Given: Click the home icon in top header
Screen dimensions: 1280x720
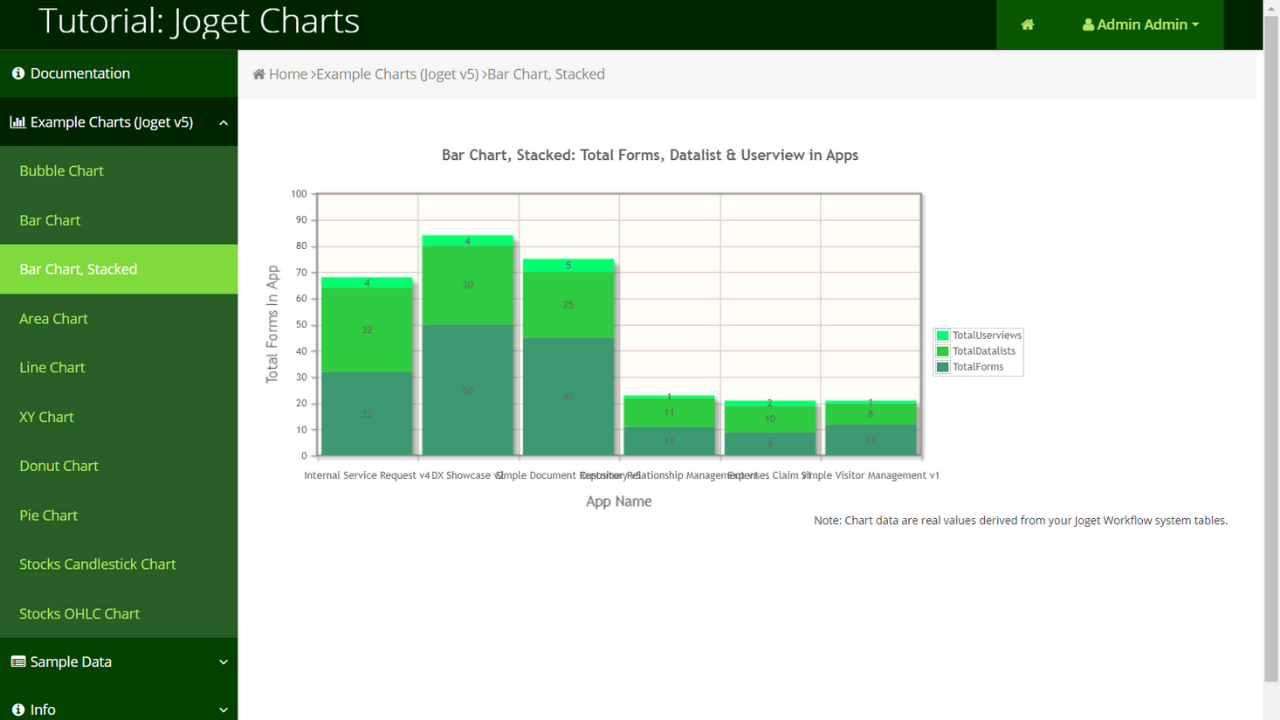Looking at the screenshot, I should [1027, 25].
